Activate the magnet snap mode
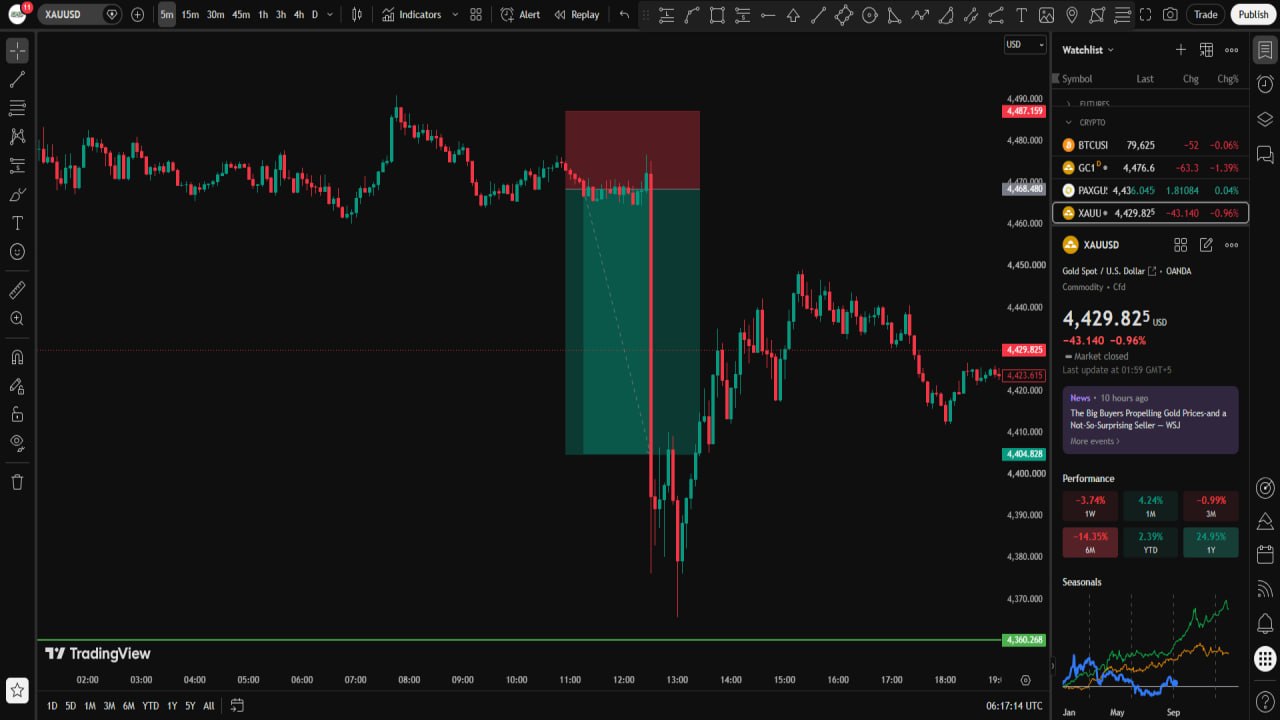This screenshot has width=1280, height=720. pos(17,357)
